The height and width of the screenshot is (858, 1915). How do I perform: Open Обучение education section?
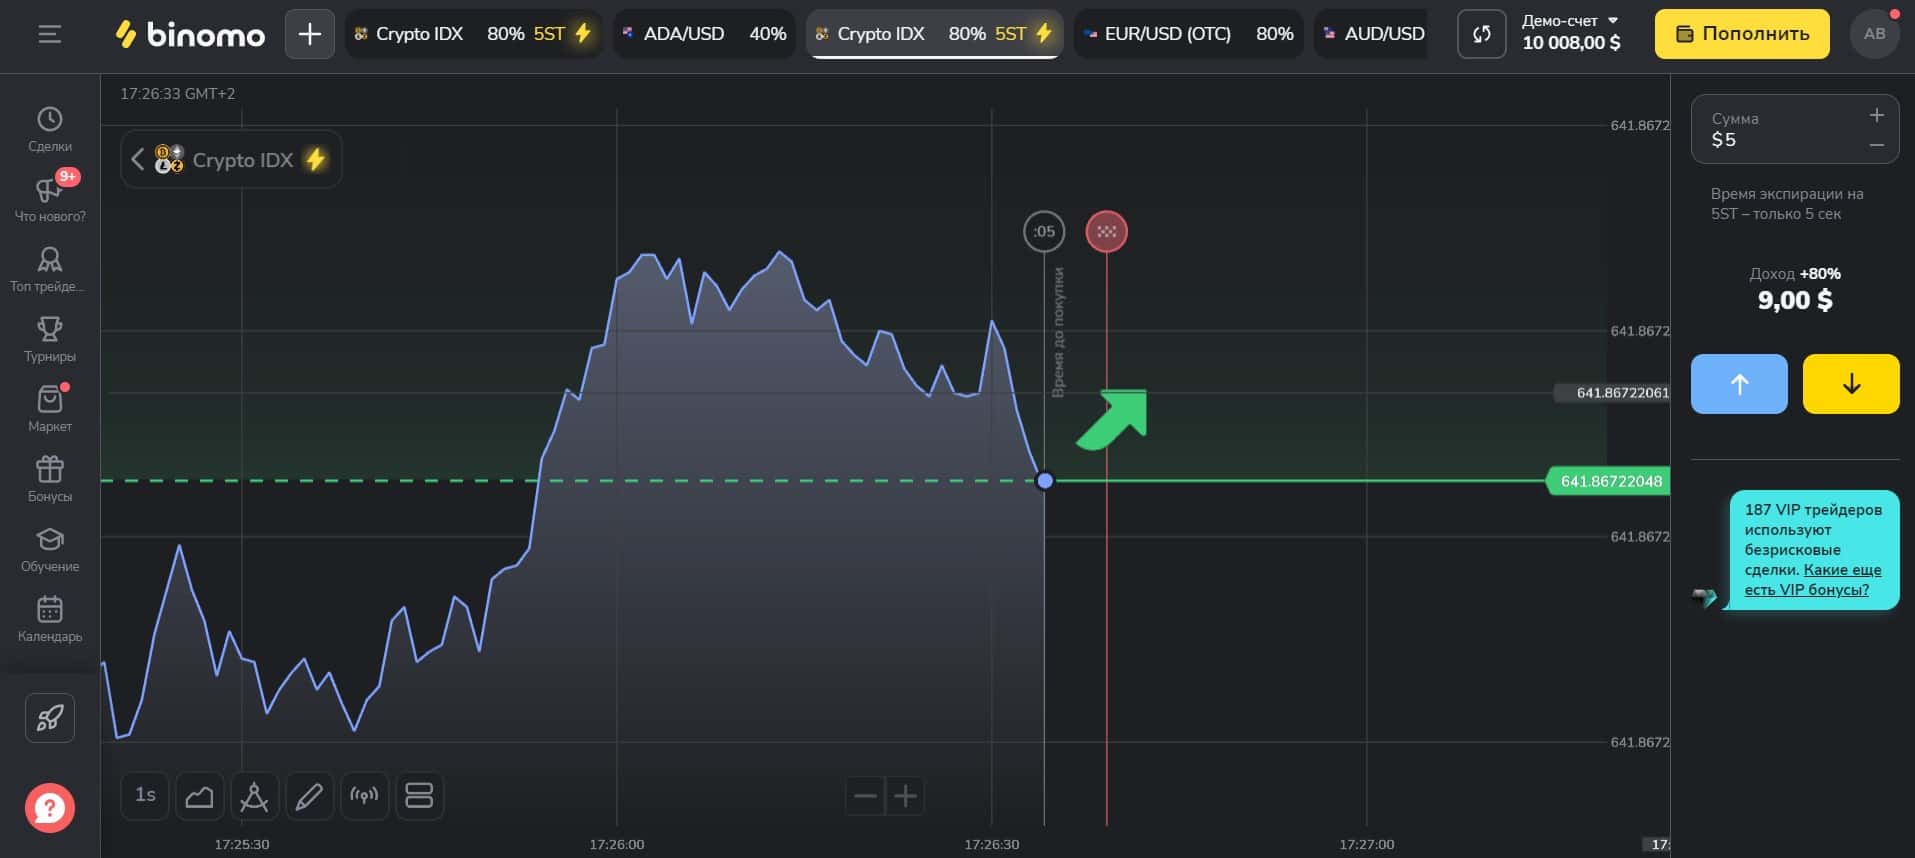point(50,550)
